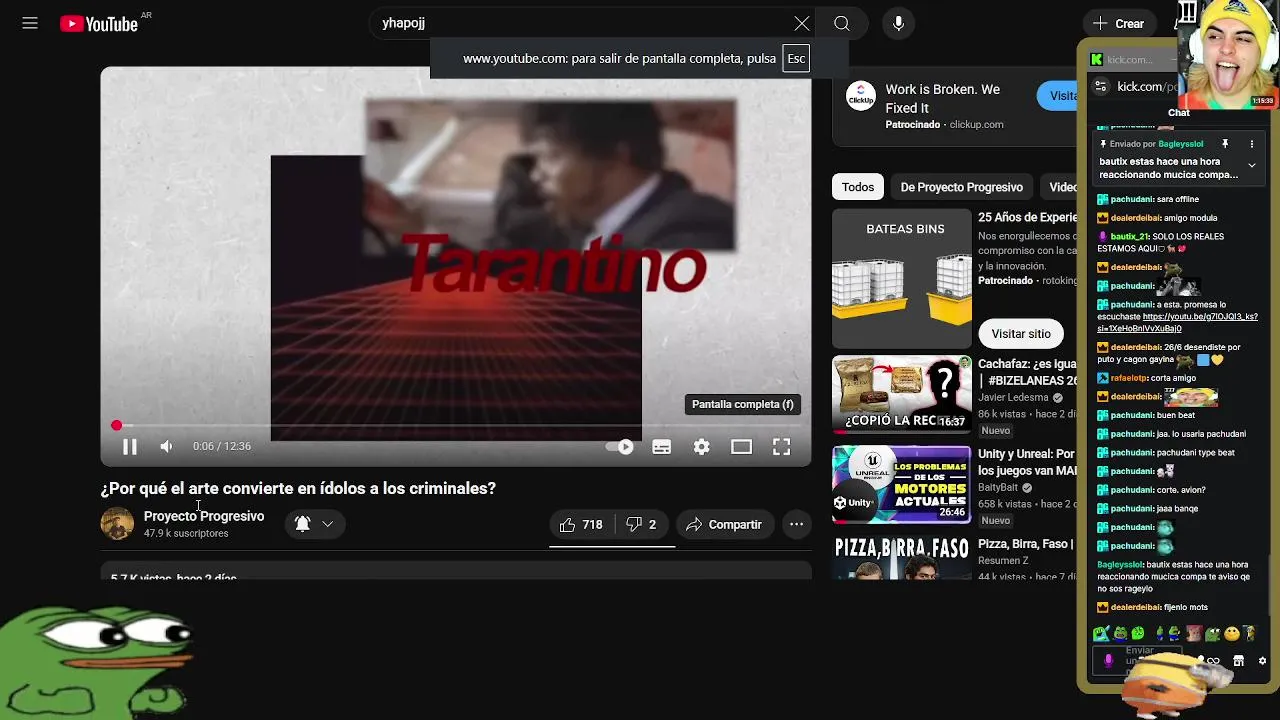
Task: Open the Kick chat shop icon
Action: click(x=1238, y=661)
